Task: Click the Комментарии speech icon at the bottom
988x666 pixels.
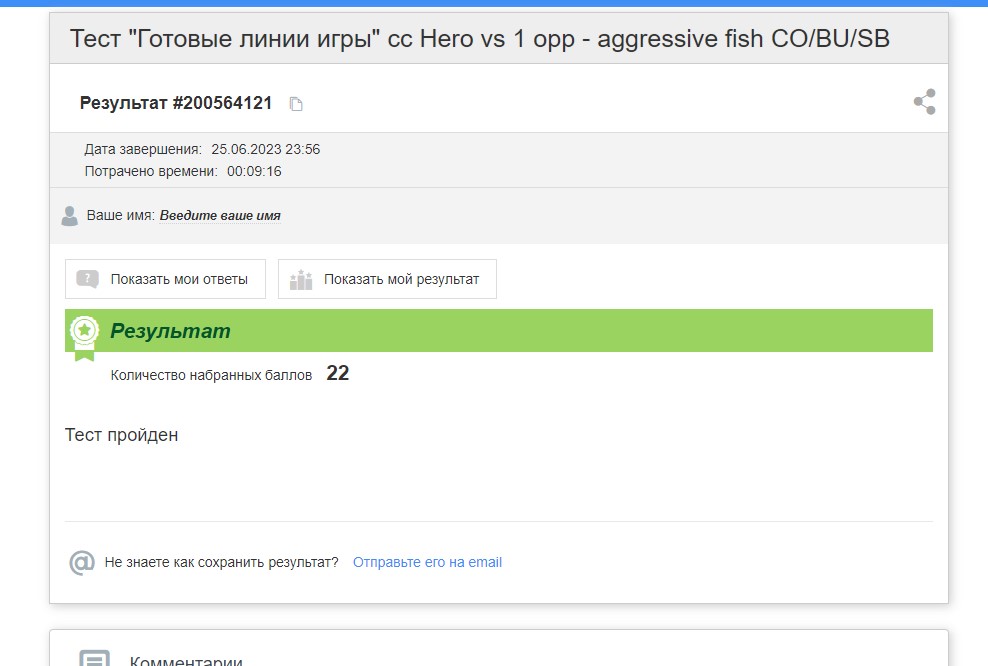Action: (95, 658)
